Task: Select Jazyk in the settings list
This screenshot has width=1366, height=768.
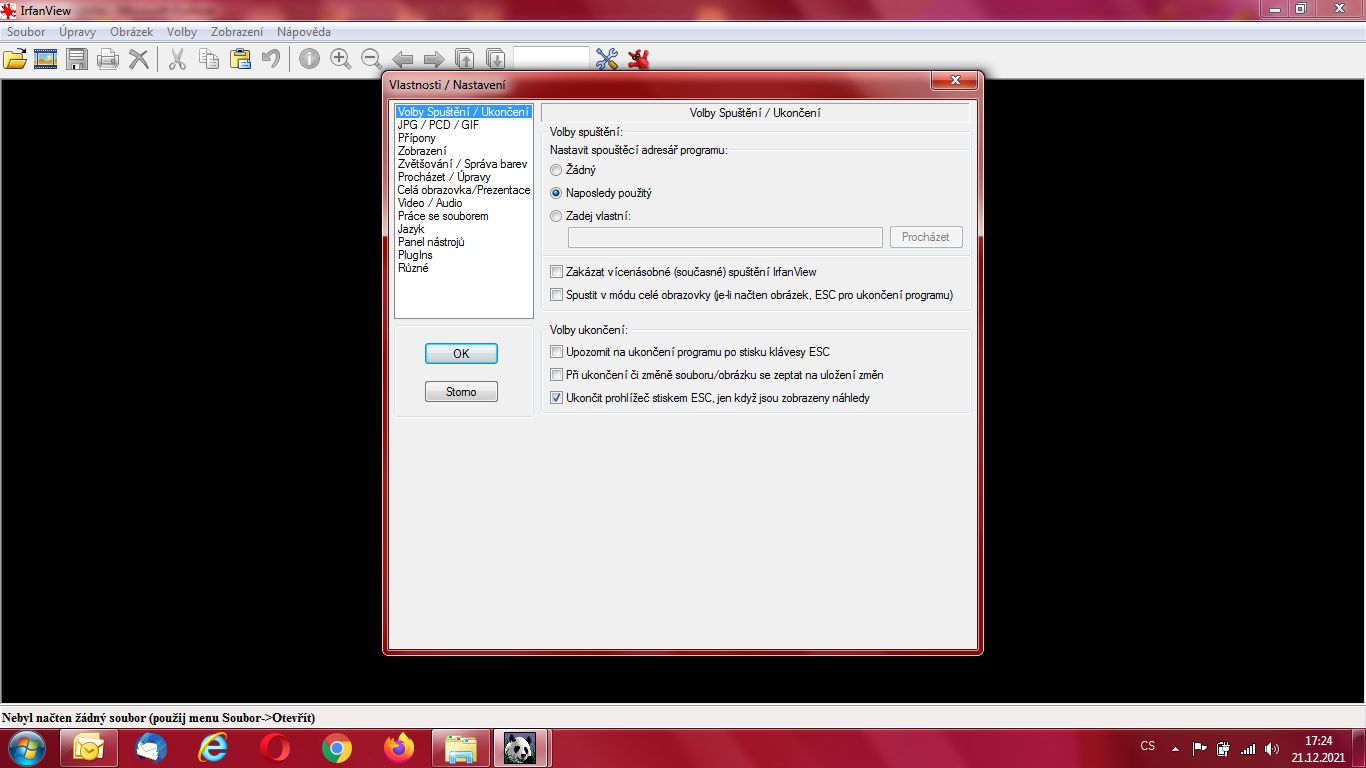Action: point(411,229)
